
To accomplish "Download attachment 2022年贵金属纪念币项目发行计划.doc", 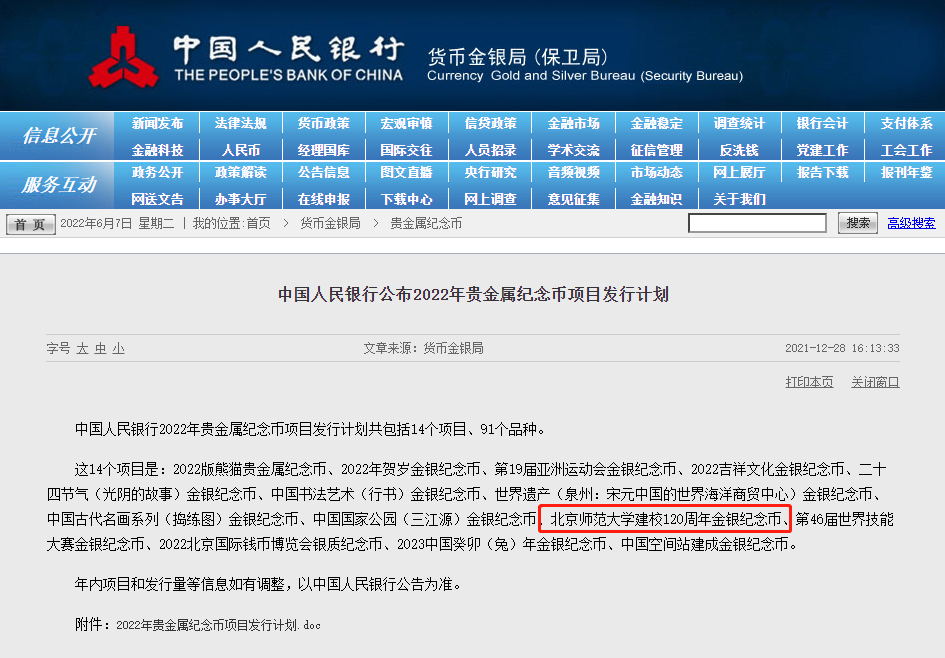I will 218,625.
